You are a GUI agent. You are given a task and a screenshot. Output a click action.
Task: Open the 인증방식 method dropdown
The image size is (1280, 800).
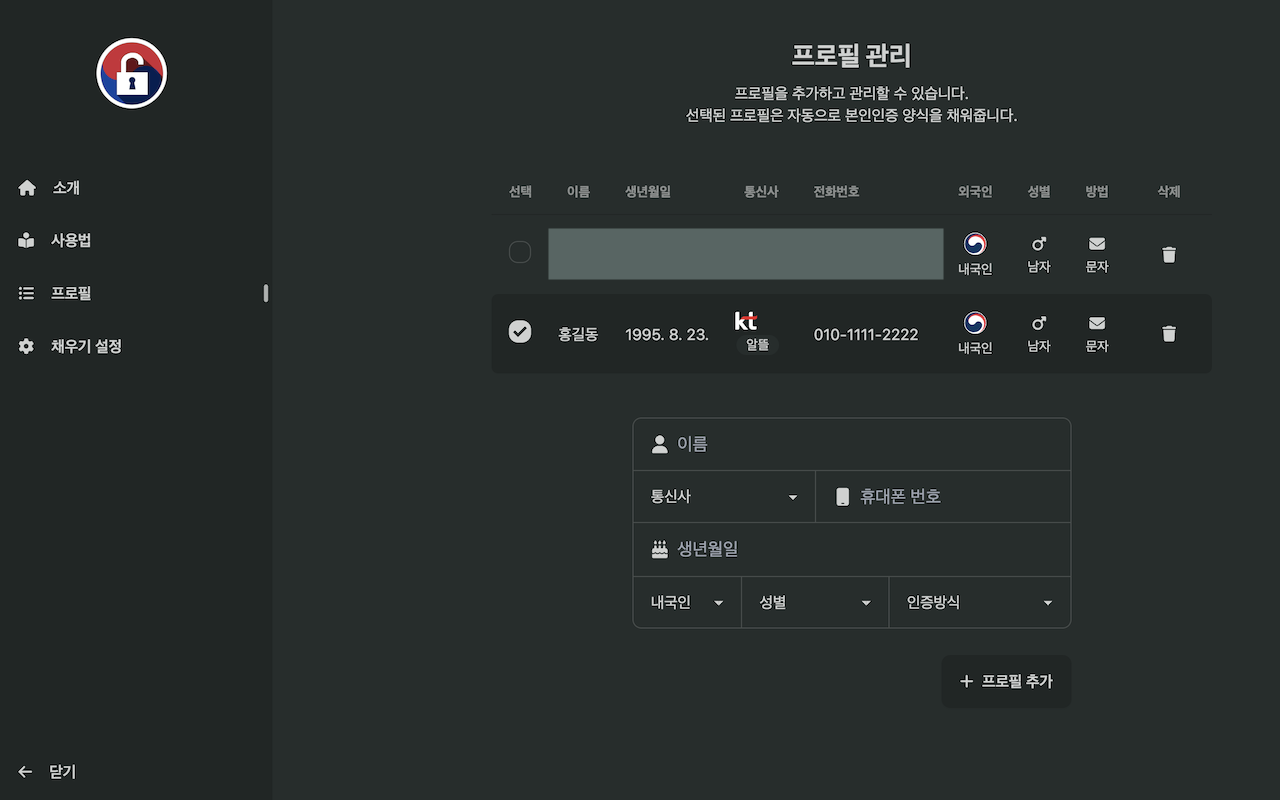click(980, 603)
